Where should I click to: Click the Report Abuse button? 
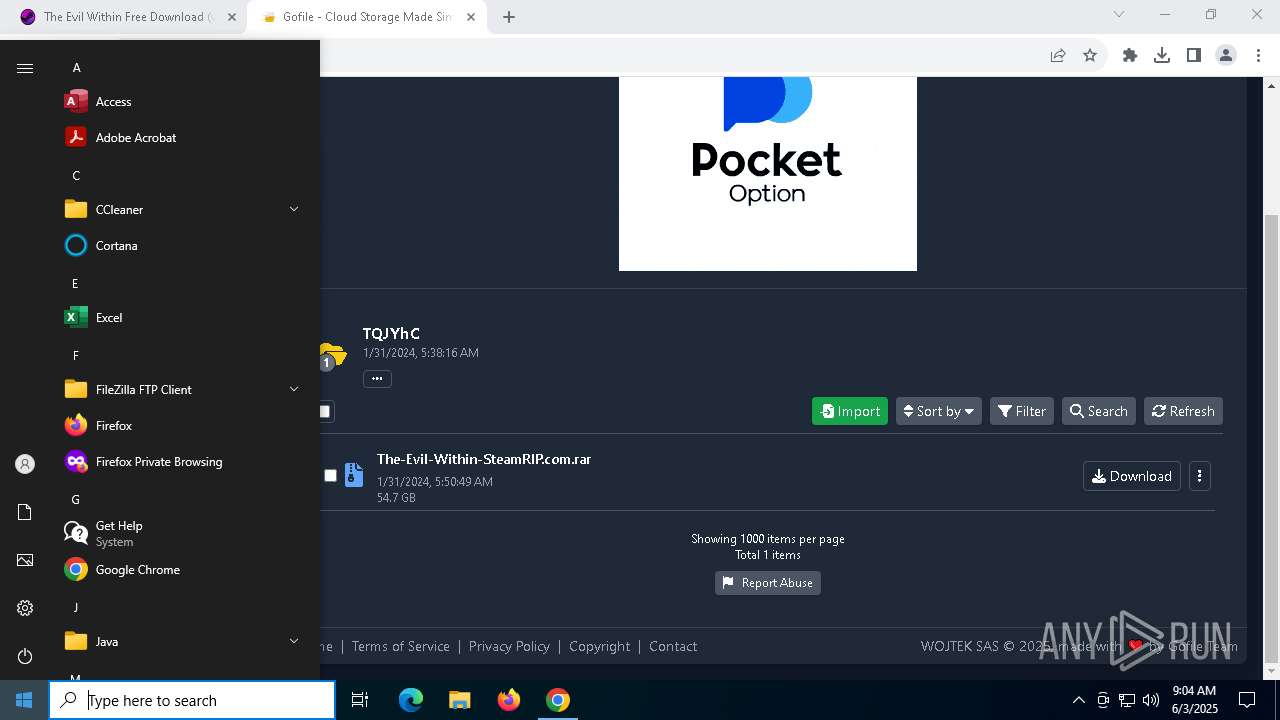click(768, 583)
